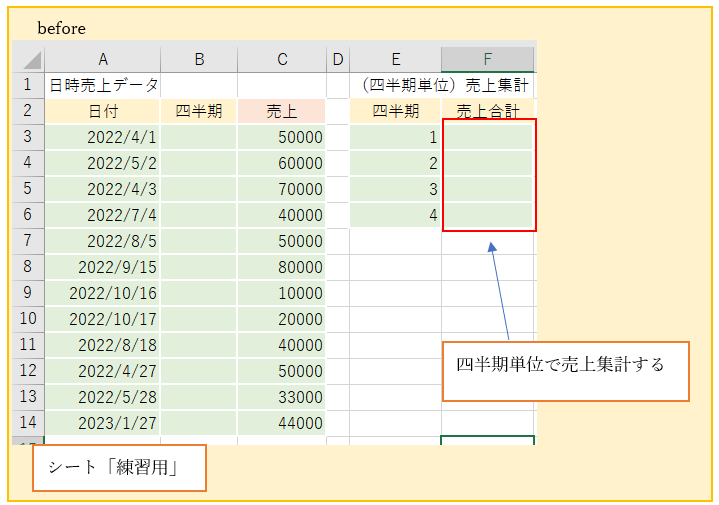
Task: Click the sales value 80000
Action: pos(282,267)
